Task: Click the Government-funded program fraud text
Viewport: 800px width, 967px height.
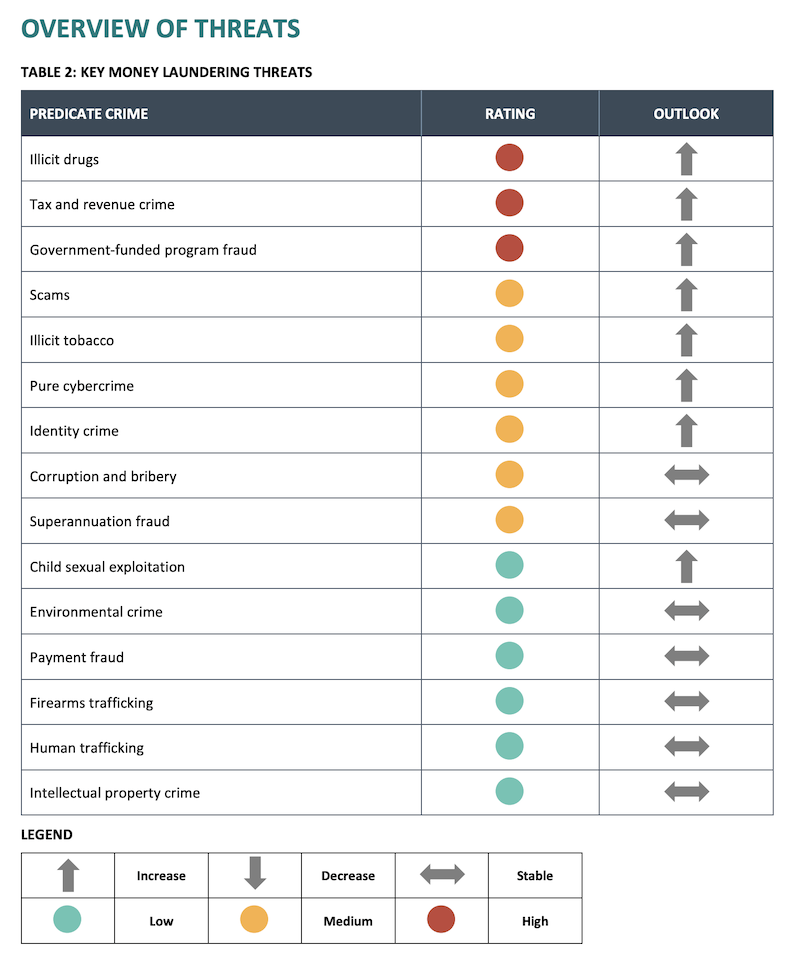Action: click(x=143, y=250)
